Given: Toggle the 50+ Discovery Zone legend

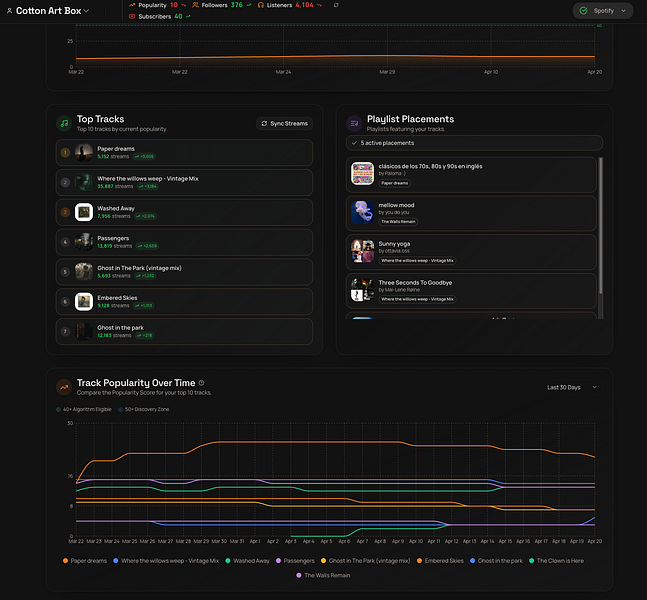Looking at the screenshot, I should coord(144,409).
